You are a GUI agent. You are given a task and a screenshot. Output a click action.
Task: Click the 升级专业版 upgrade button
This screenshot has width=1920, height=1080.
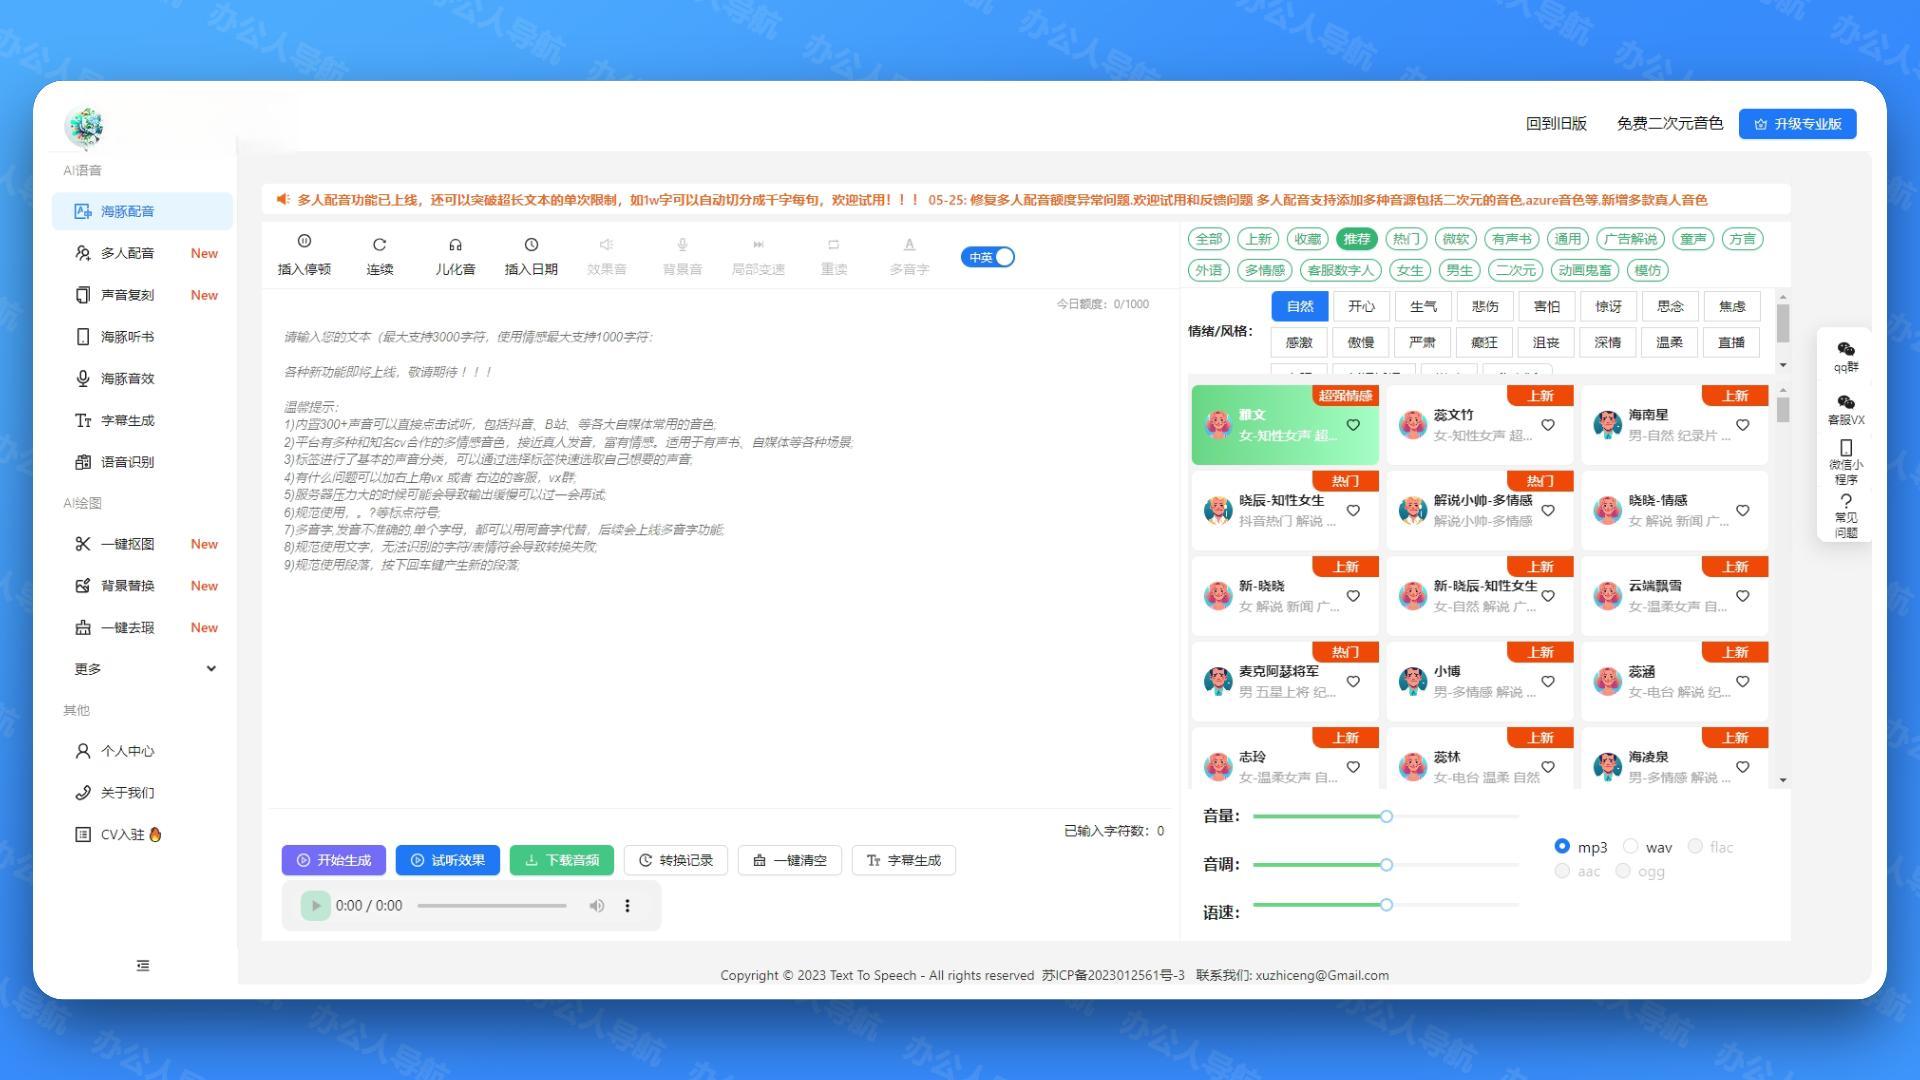(x=1797, y=124)
